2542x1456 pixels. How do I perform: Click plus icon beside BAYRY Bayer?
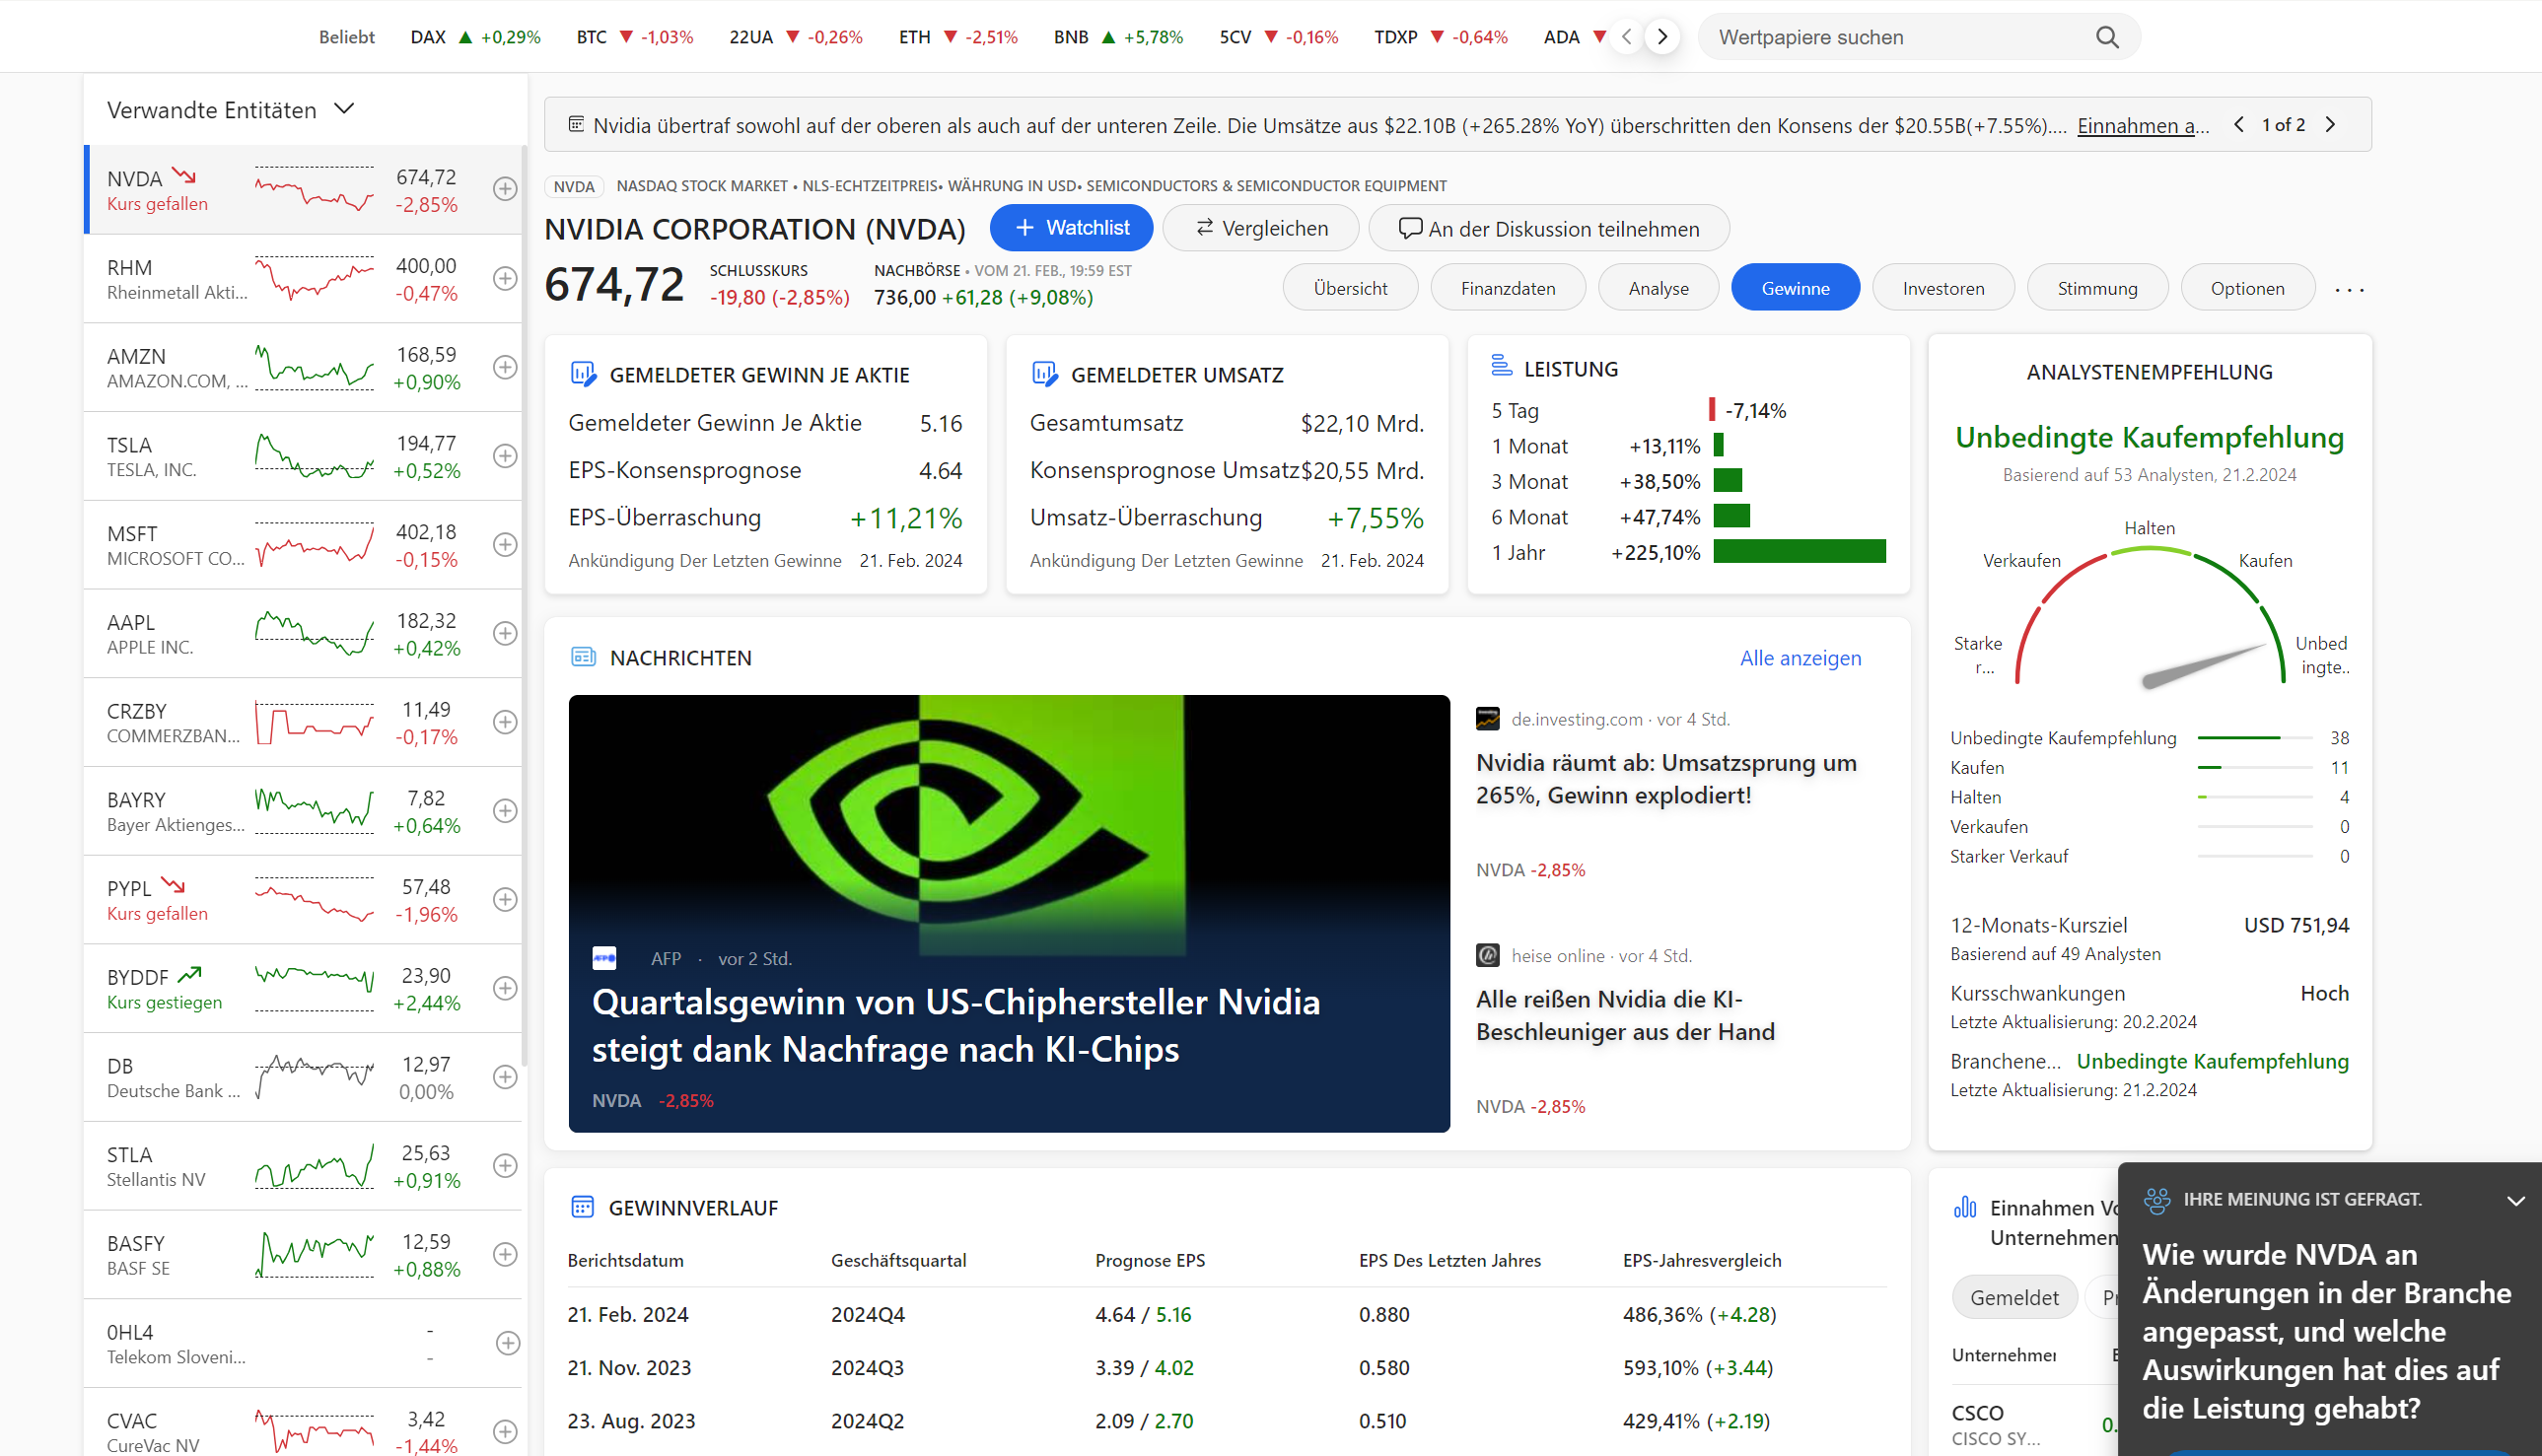pyautogui.click(x=505, y=810)
